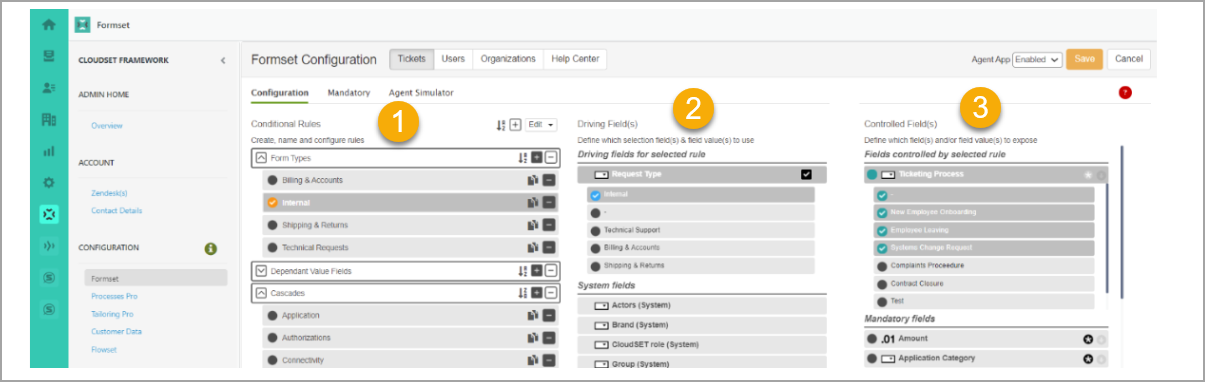Add a rule to Form Types group
This screenshot has width=1205, height=382.
(x=536, y=158)
